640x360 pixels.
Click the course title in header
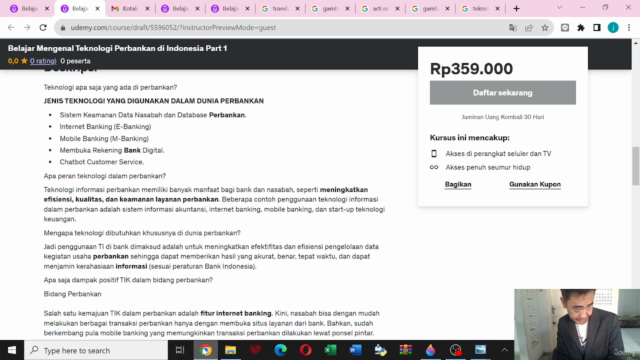click(x=117, y=48)
